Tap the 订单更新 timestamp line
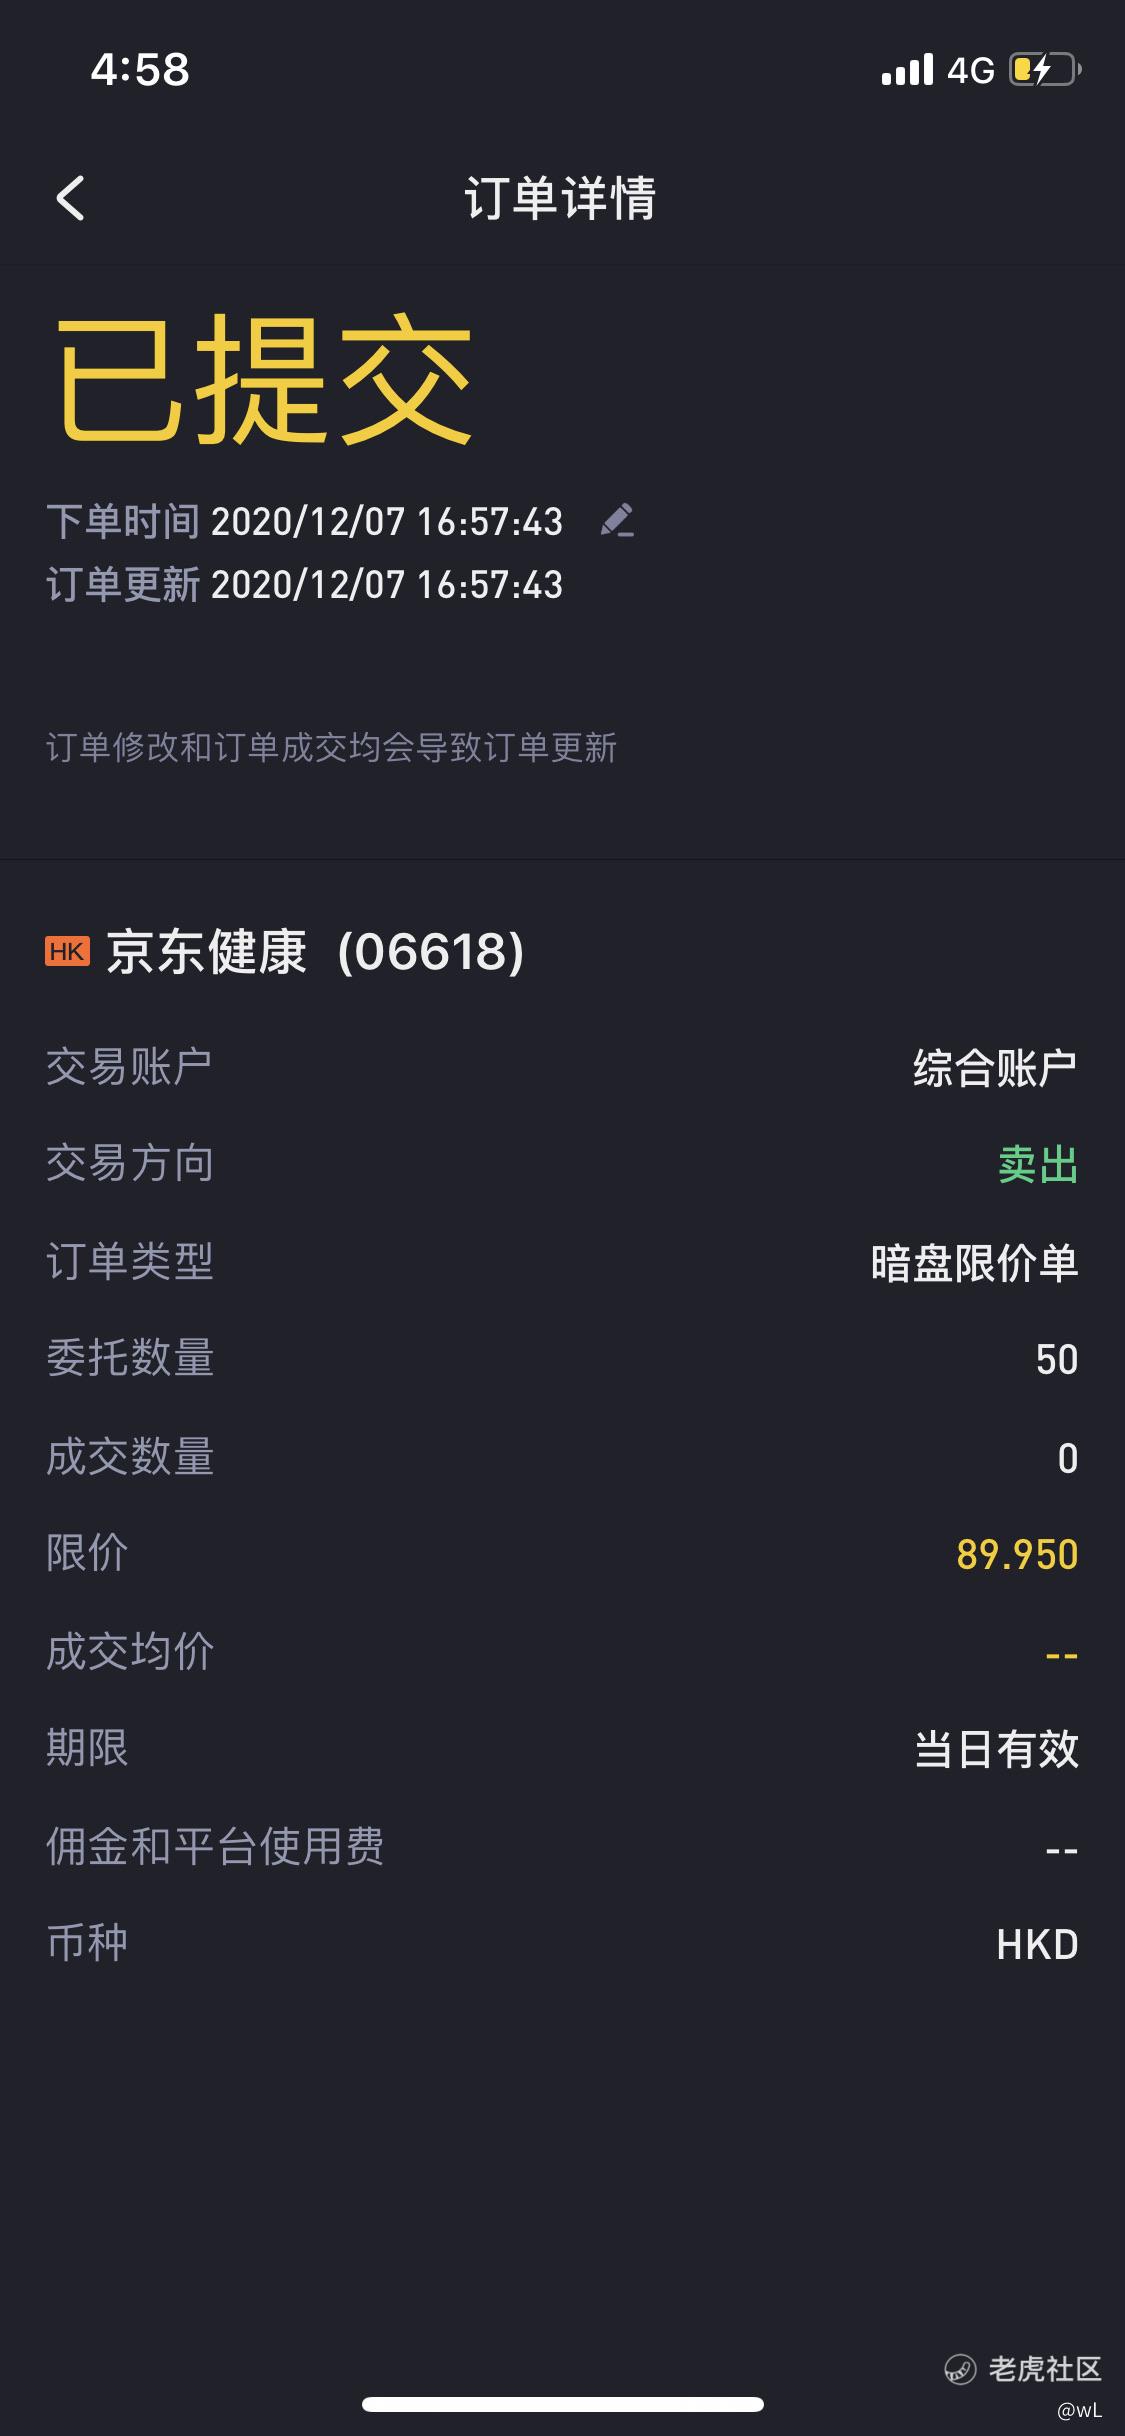Image resolution: width=1125 pixels, height=2436 pixels. (x=305, y=585)
